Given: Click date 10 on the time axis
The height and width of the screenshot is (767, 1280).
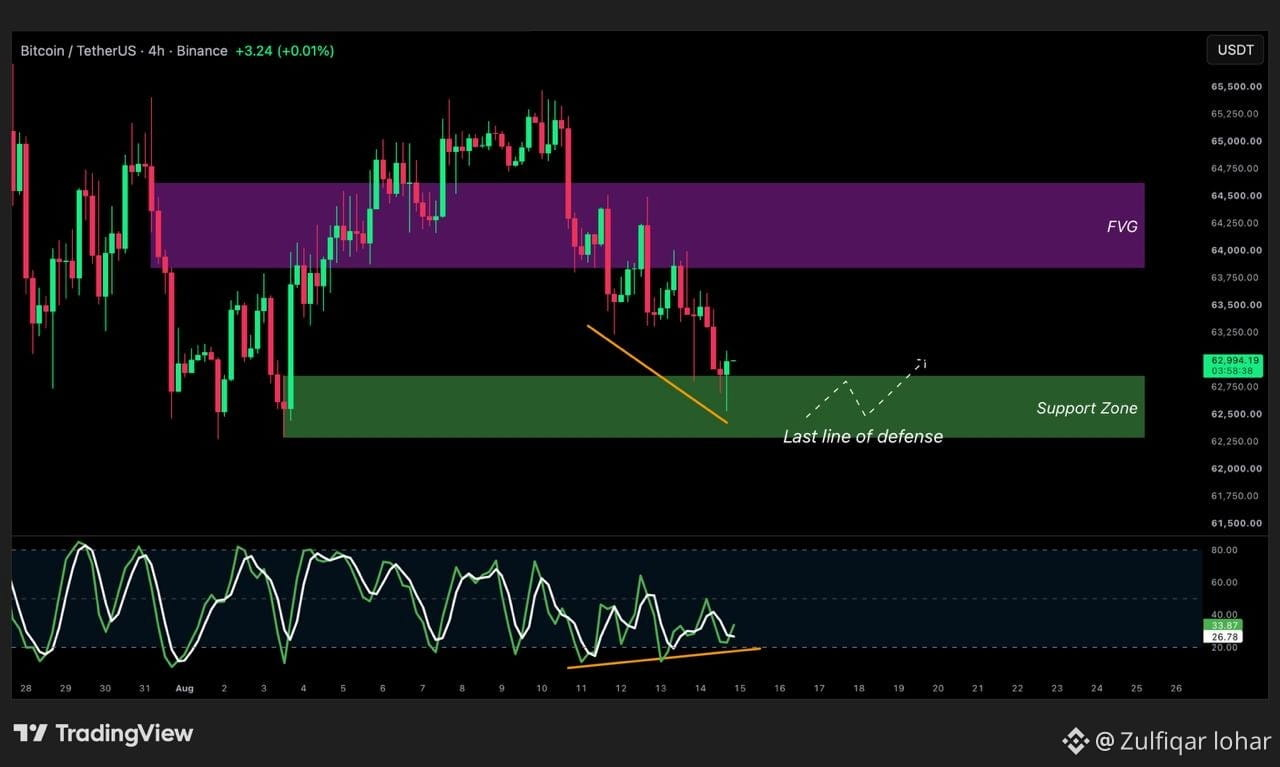Looking at the screenshot, I should pos(541,689).
